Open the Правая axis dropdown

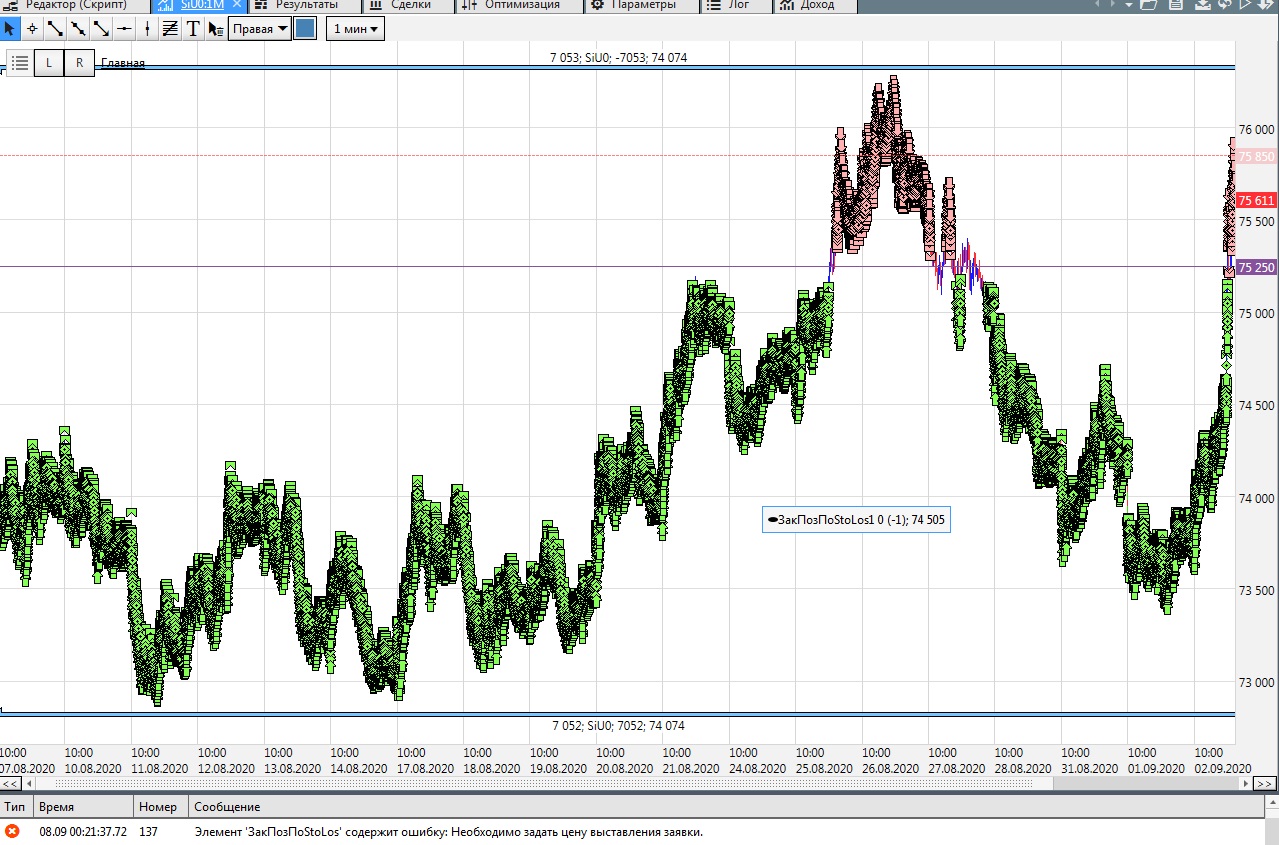[x=259, y=29]
